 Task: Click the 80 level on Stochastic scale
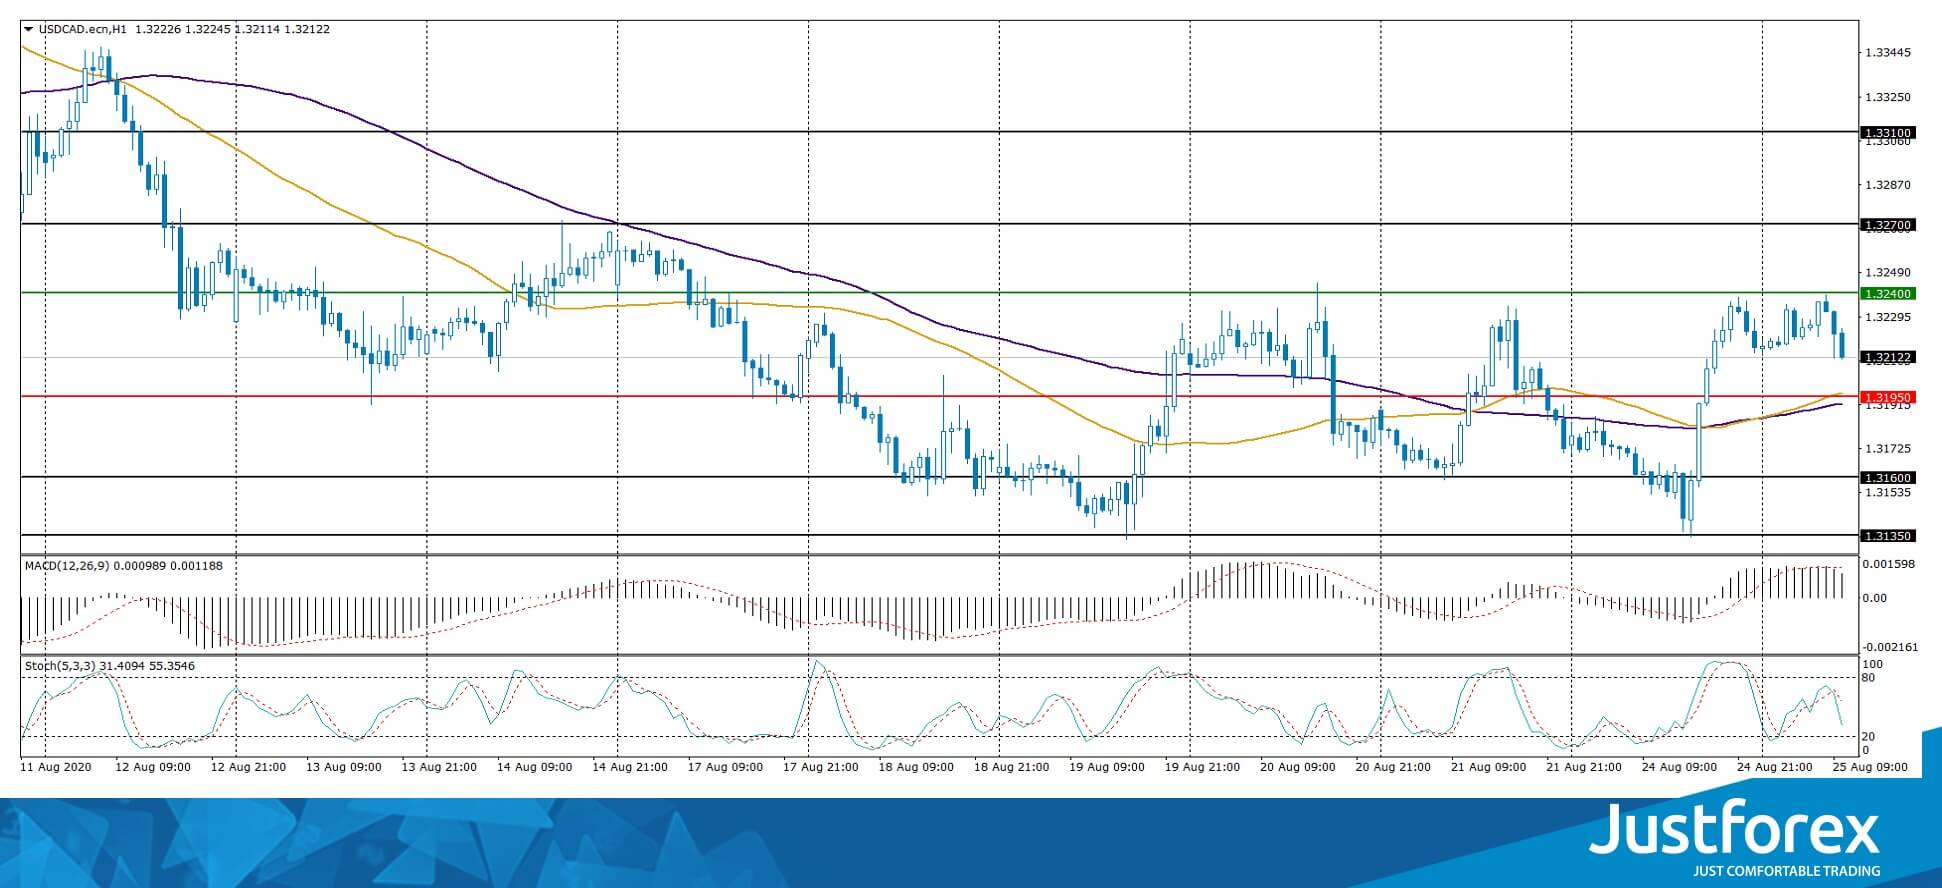pyautogui.click(x=1868, y=678)
